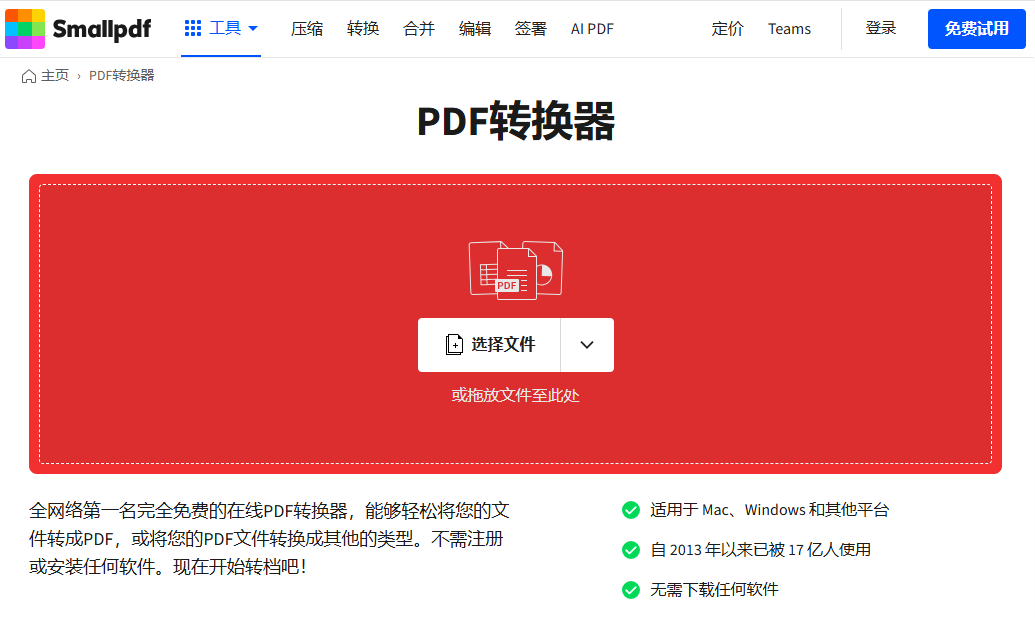Click green checkmark beside Mac、Windows text
Viewport: 1035px width, 618px height.
(x=631, y=510)
